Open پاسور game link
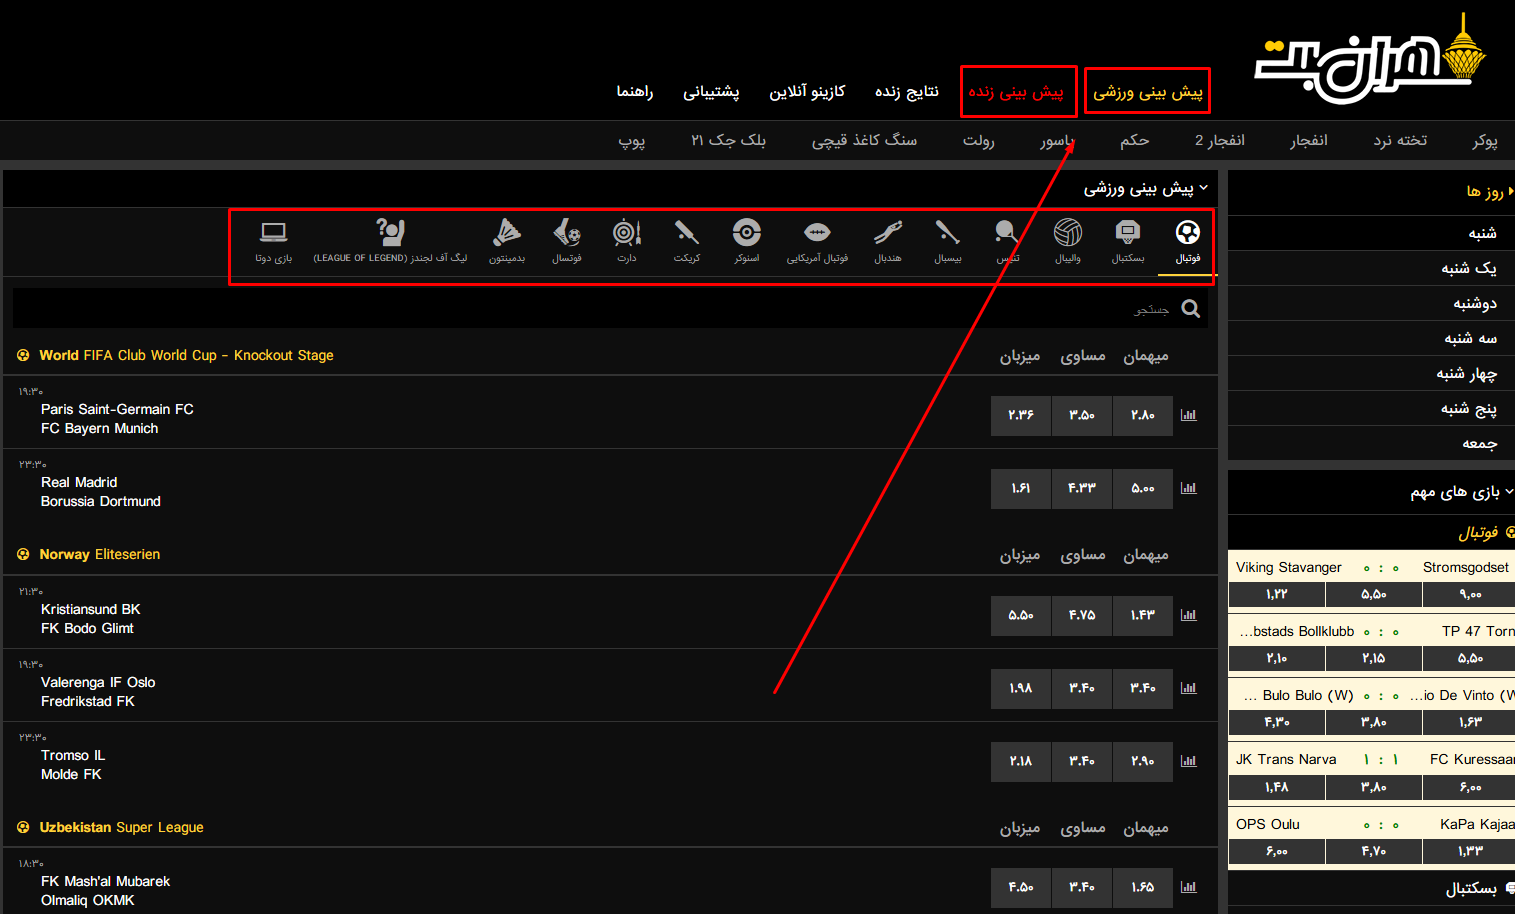Viewport: 1515px width, 914px height. tap(1057, 141)
